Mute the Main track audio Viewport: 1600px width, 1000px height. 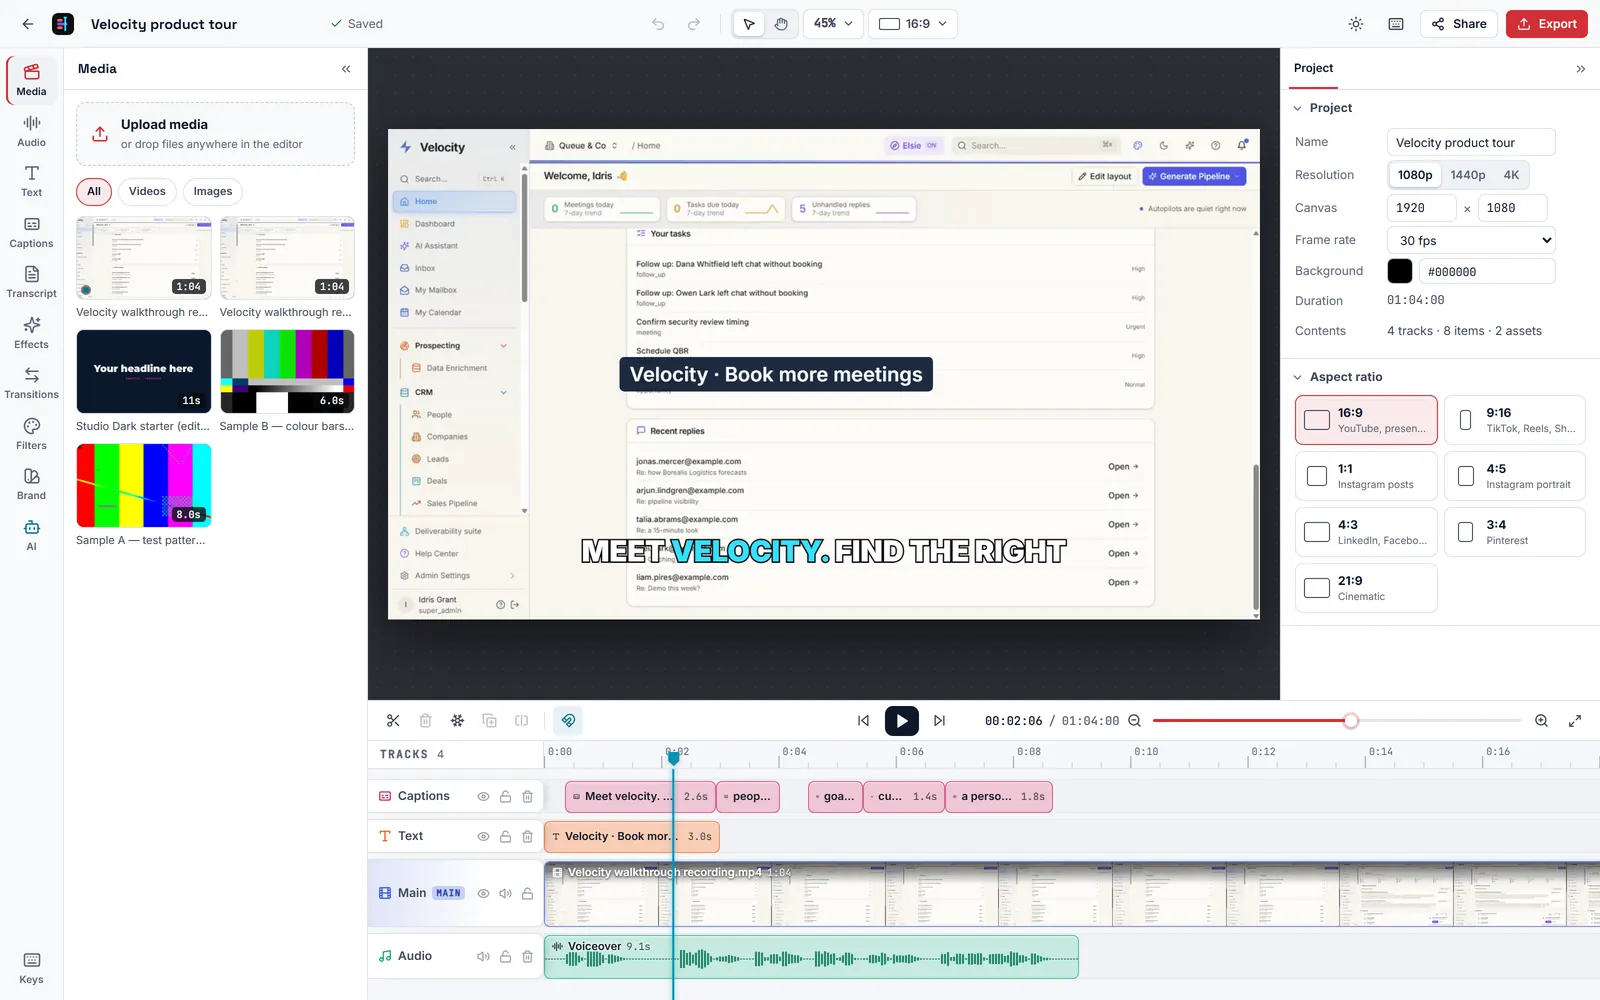click(x=506, y=894)
